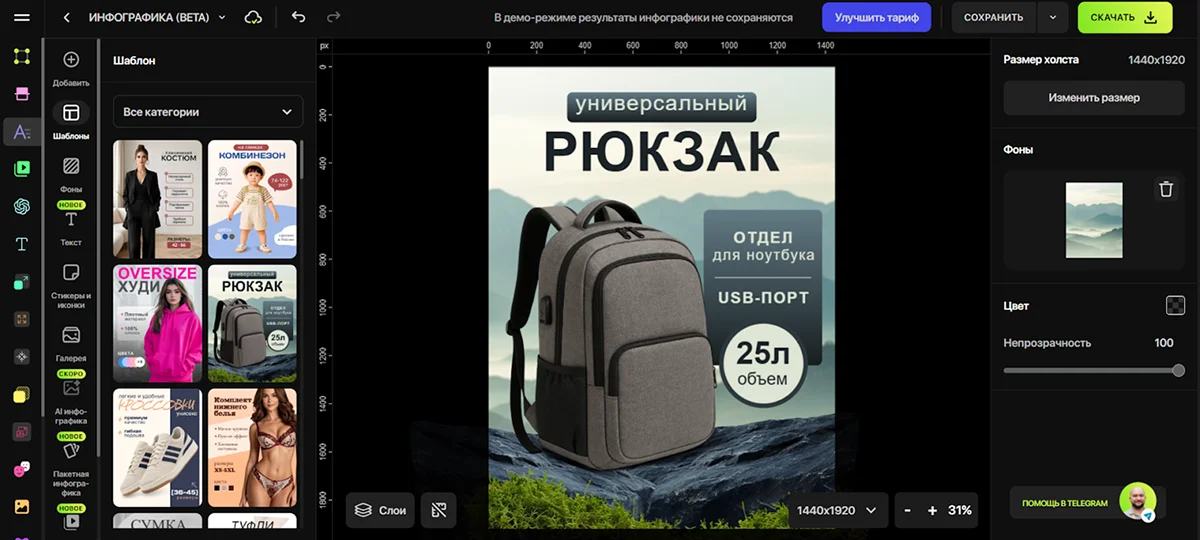This screenshot has width=1200, height=540.
Task: Open the hamburger menu icon
Action: point(22,18)
